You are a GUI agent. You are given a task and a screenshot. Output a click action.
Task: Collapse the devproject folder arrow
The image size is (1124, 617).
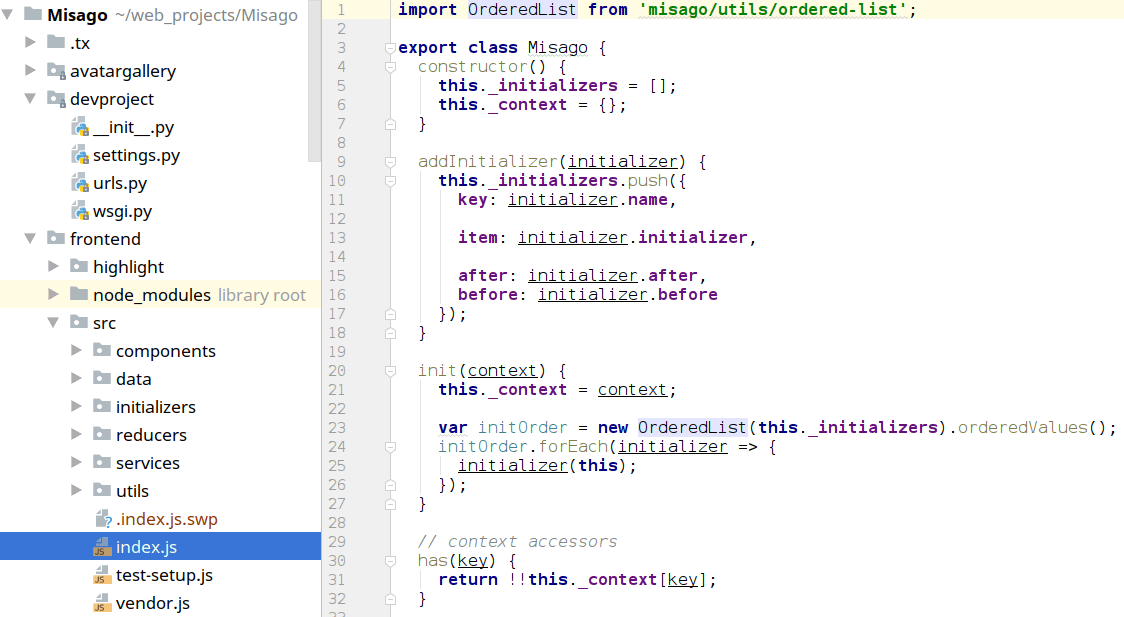pos(31,99)
